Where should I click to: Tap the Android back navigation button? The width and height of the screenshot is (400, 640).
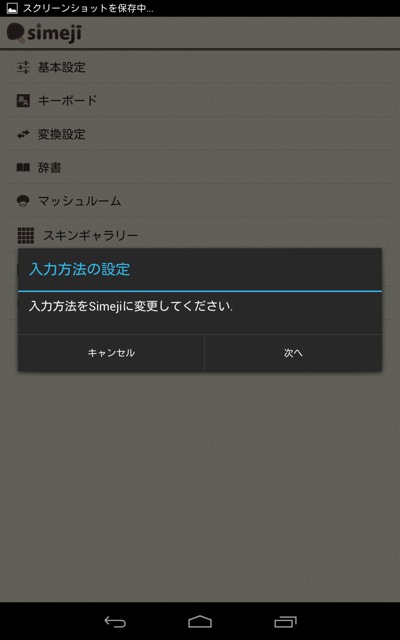coord(115,622)
